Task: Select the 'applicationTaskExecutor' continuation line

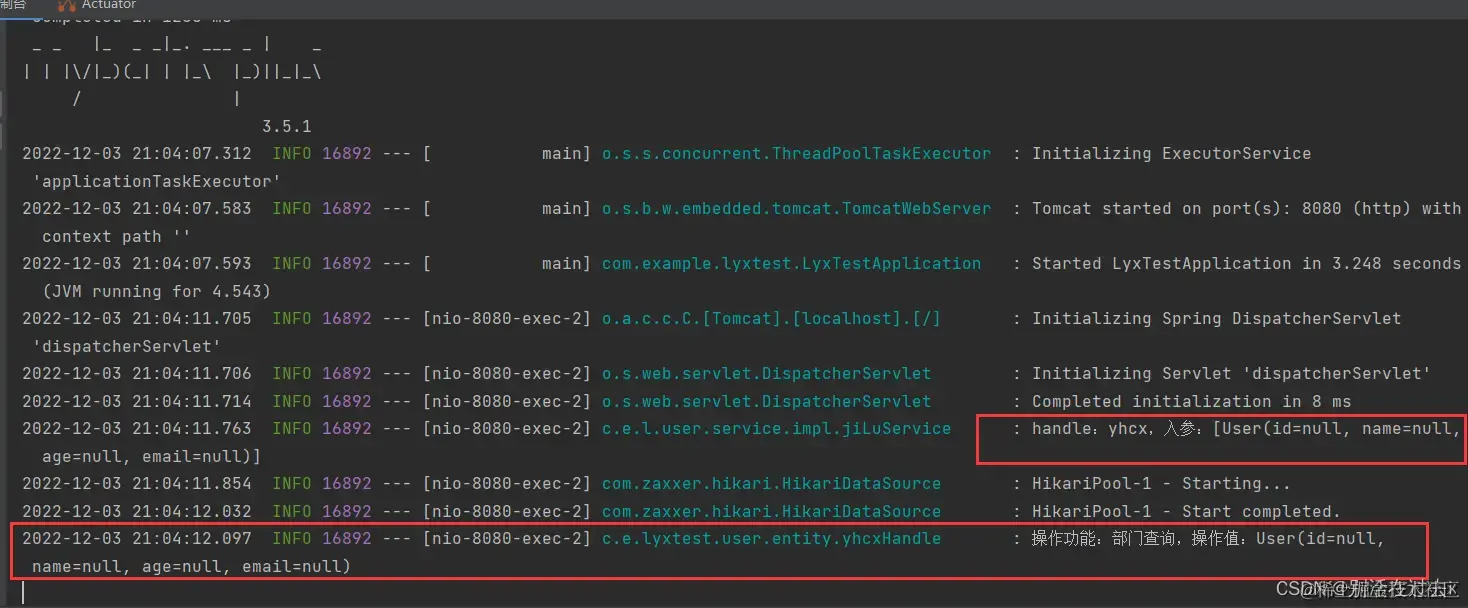Action: pos(156,182)
